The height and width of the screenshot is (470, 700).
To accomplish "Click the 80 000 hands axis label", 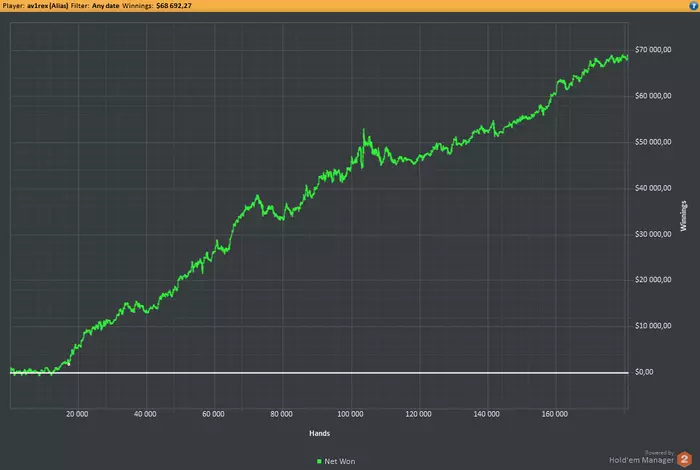I will (281, 414).
